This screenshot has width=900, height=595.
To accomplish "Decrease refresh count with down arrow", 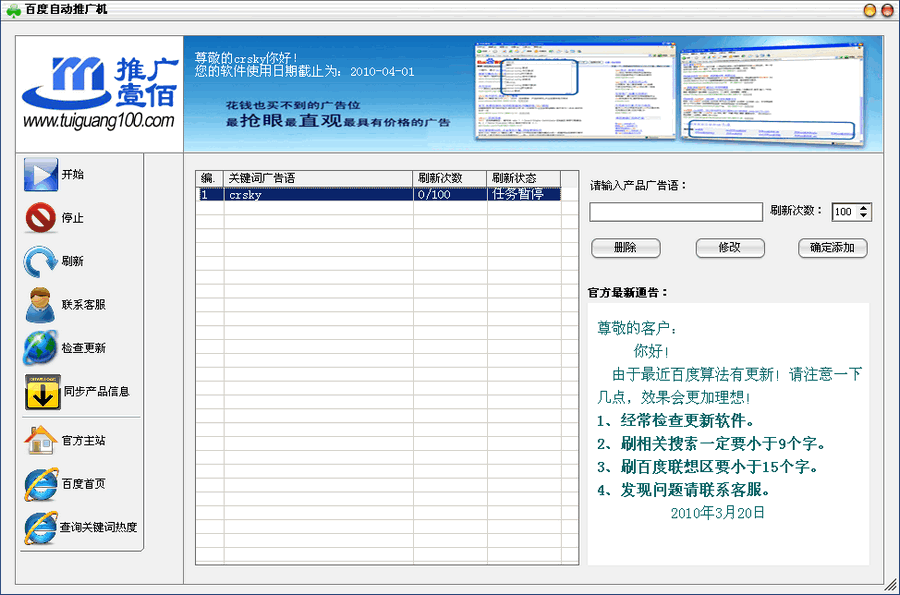I will coord(864,216).
